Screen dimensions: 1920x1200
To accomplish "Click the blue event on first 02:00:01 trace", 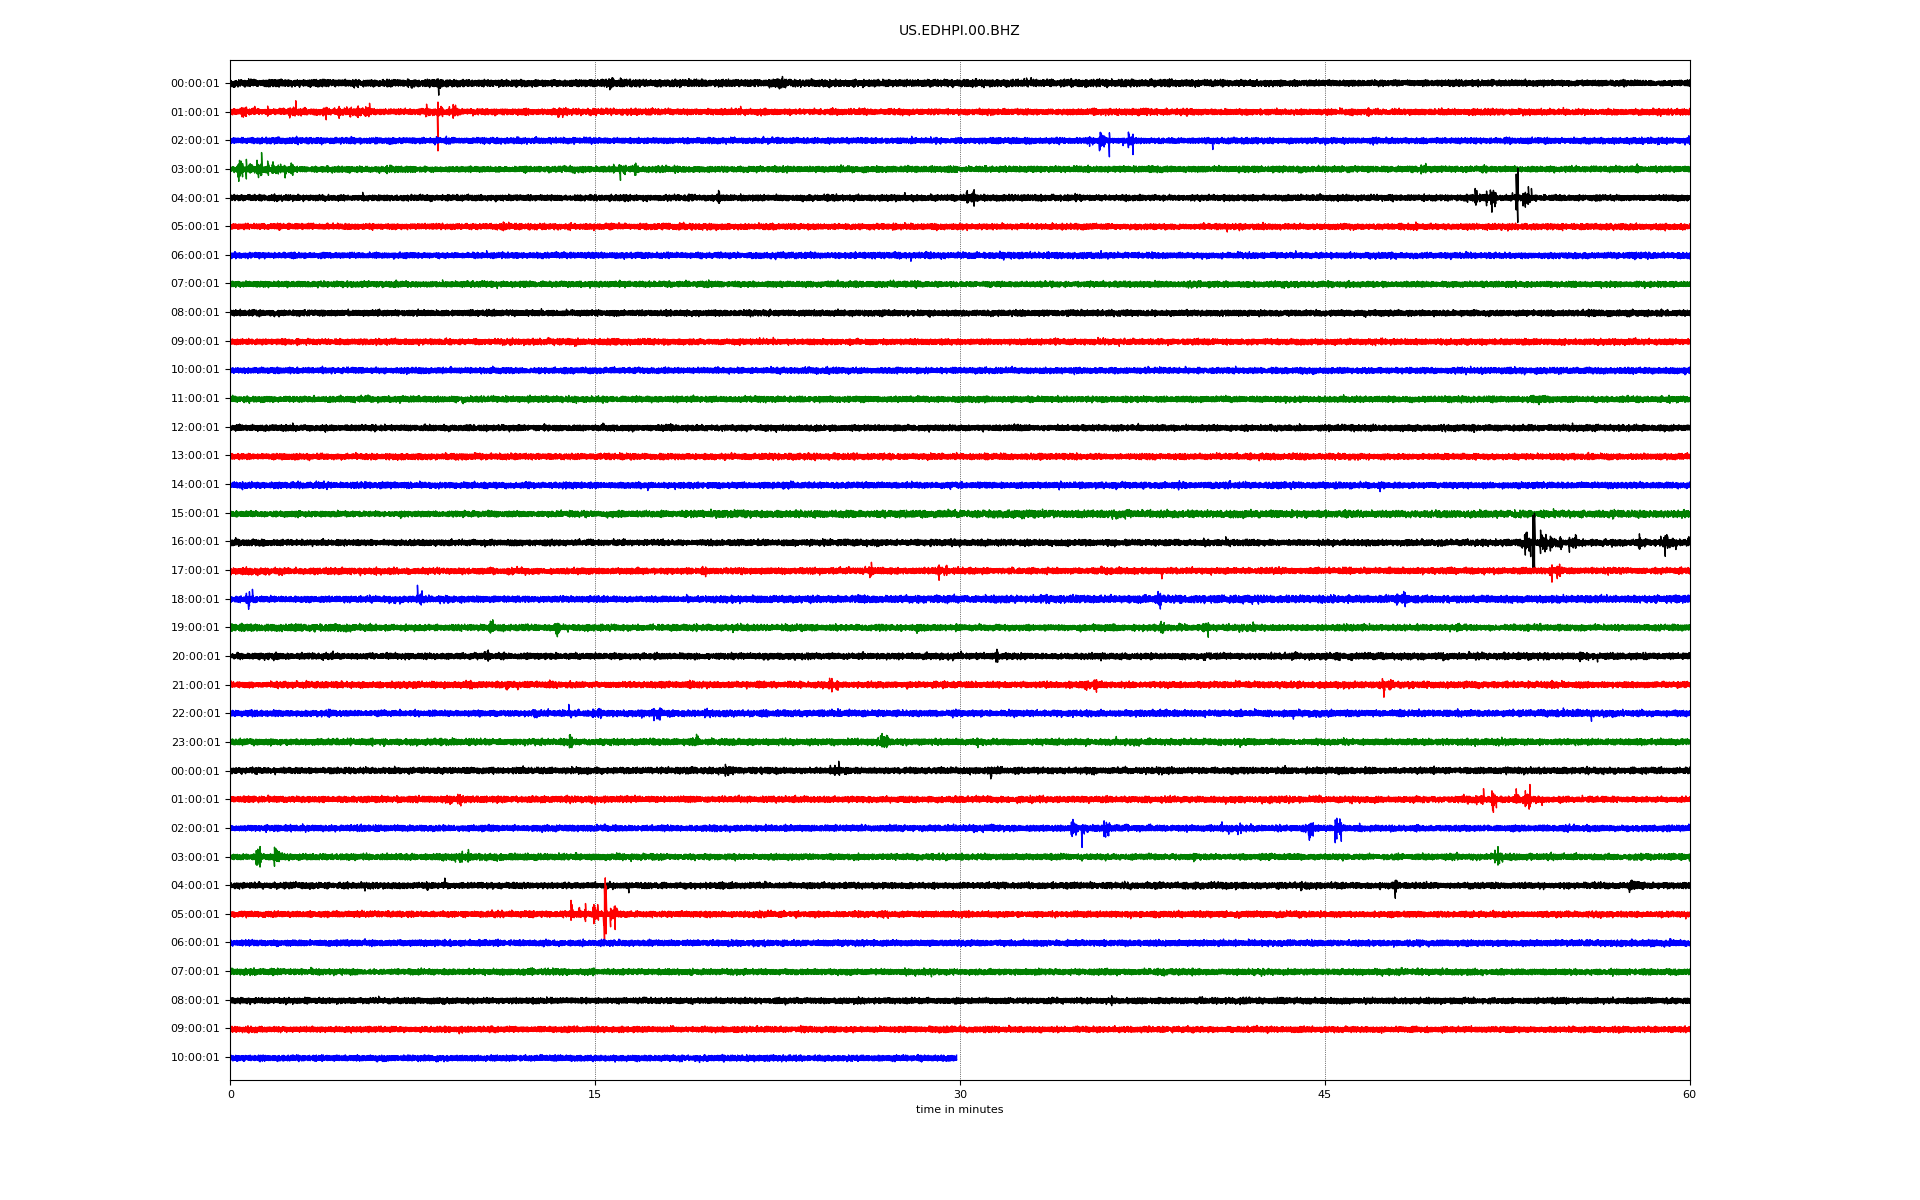I will (x=1107, y=142).
